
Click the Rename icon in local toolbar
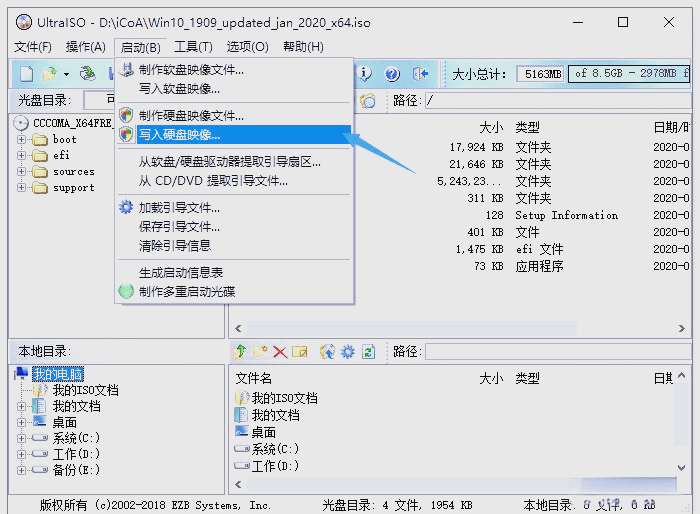pos(300,352)
